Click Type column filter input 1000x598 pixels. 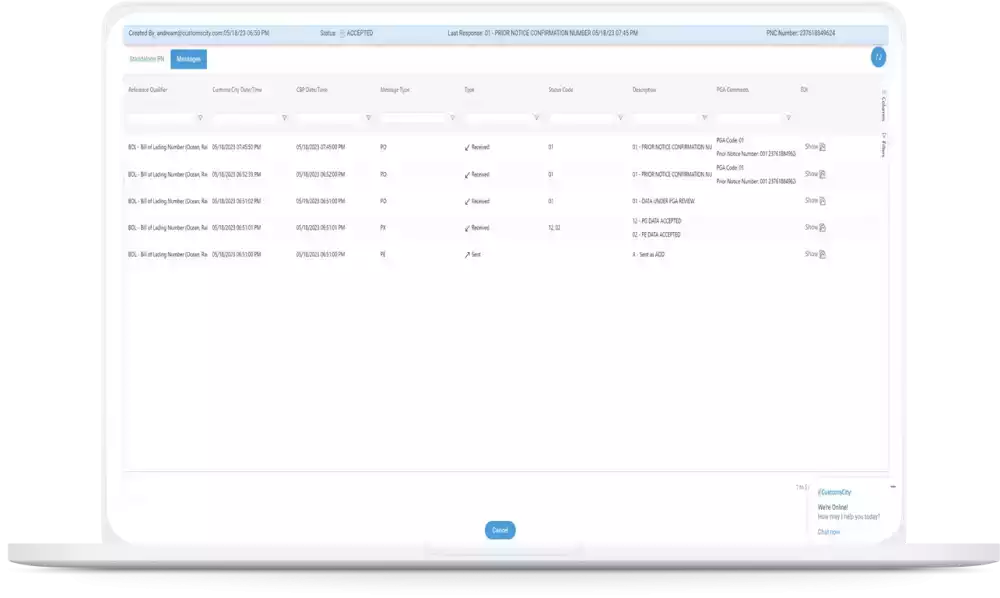[497, 118]
